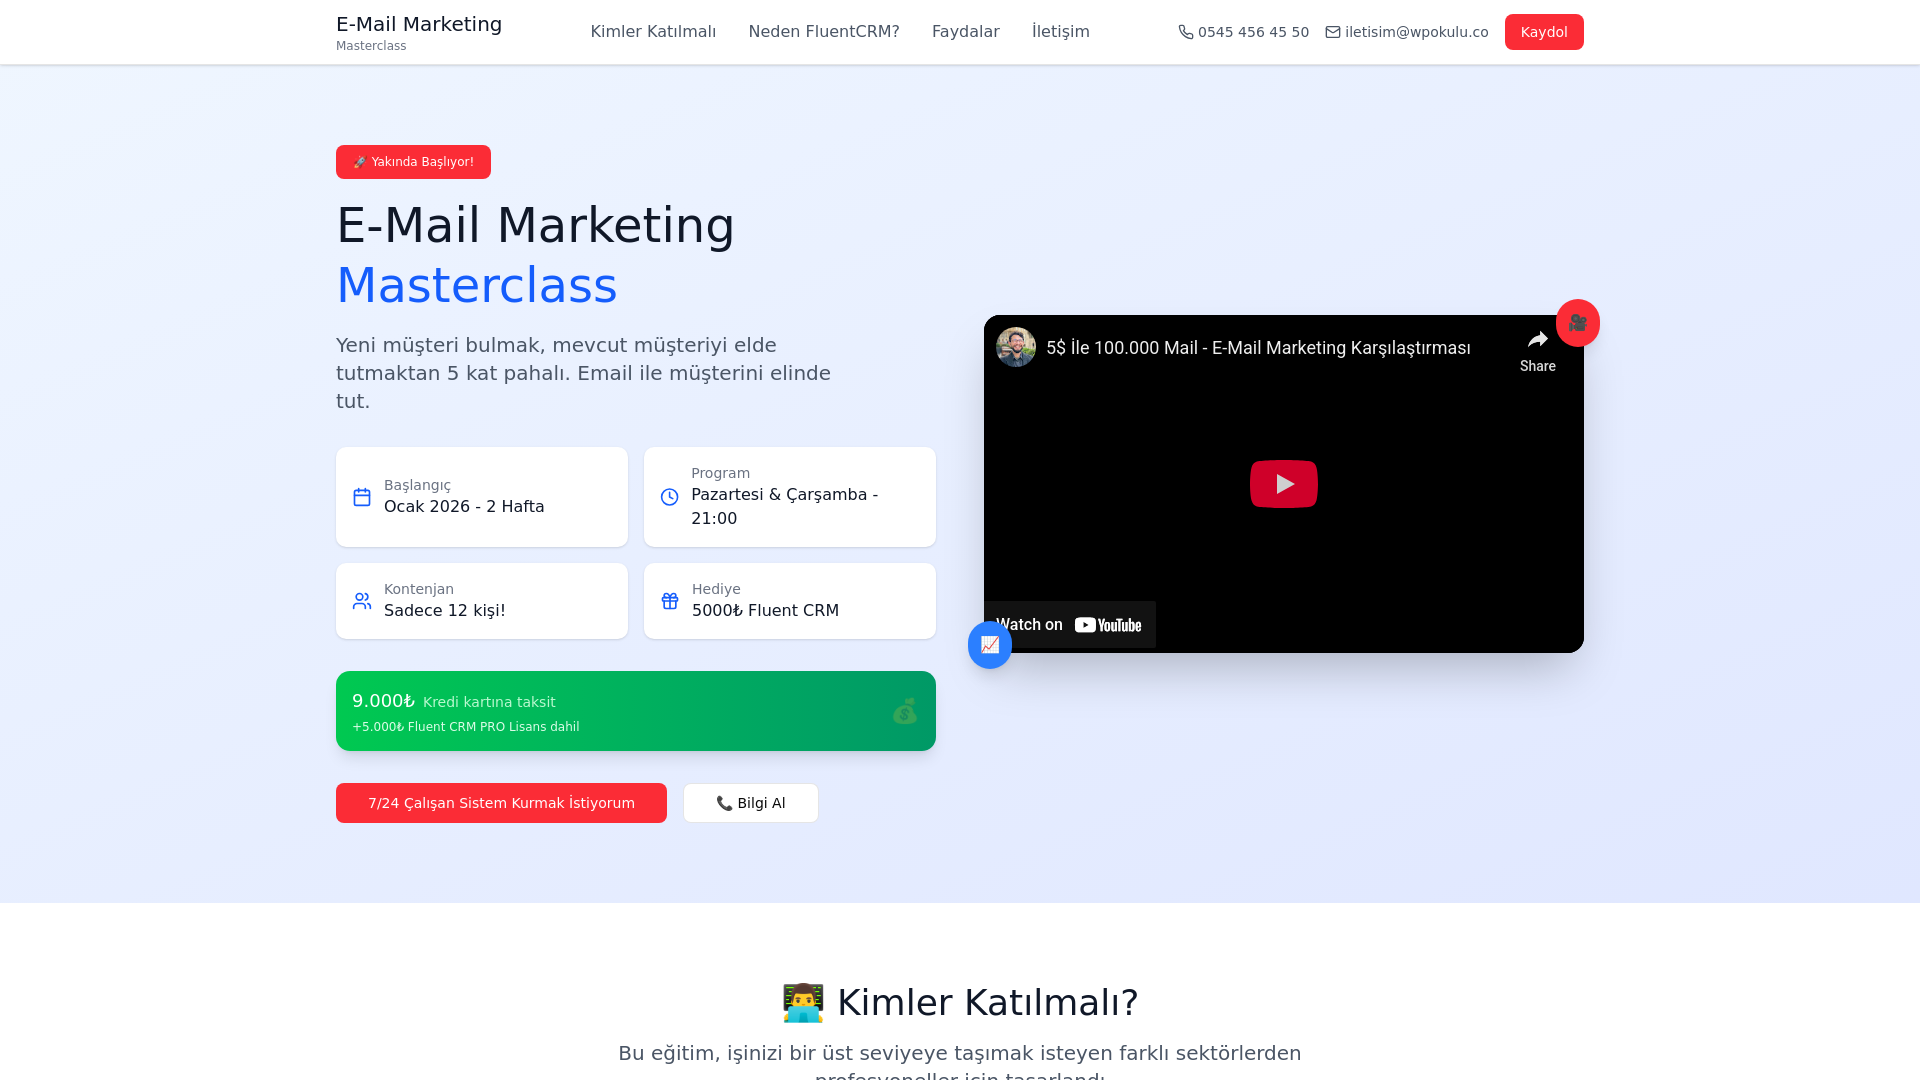Click iletisim@wpokulu.co email link

1416,32
